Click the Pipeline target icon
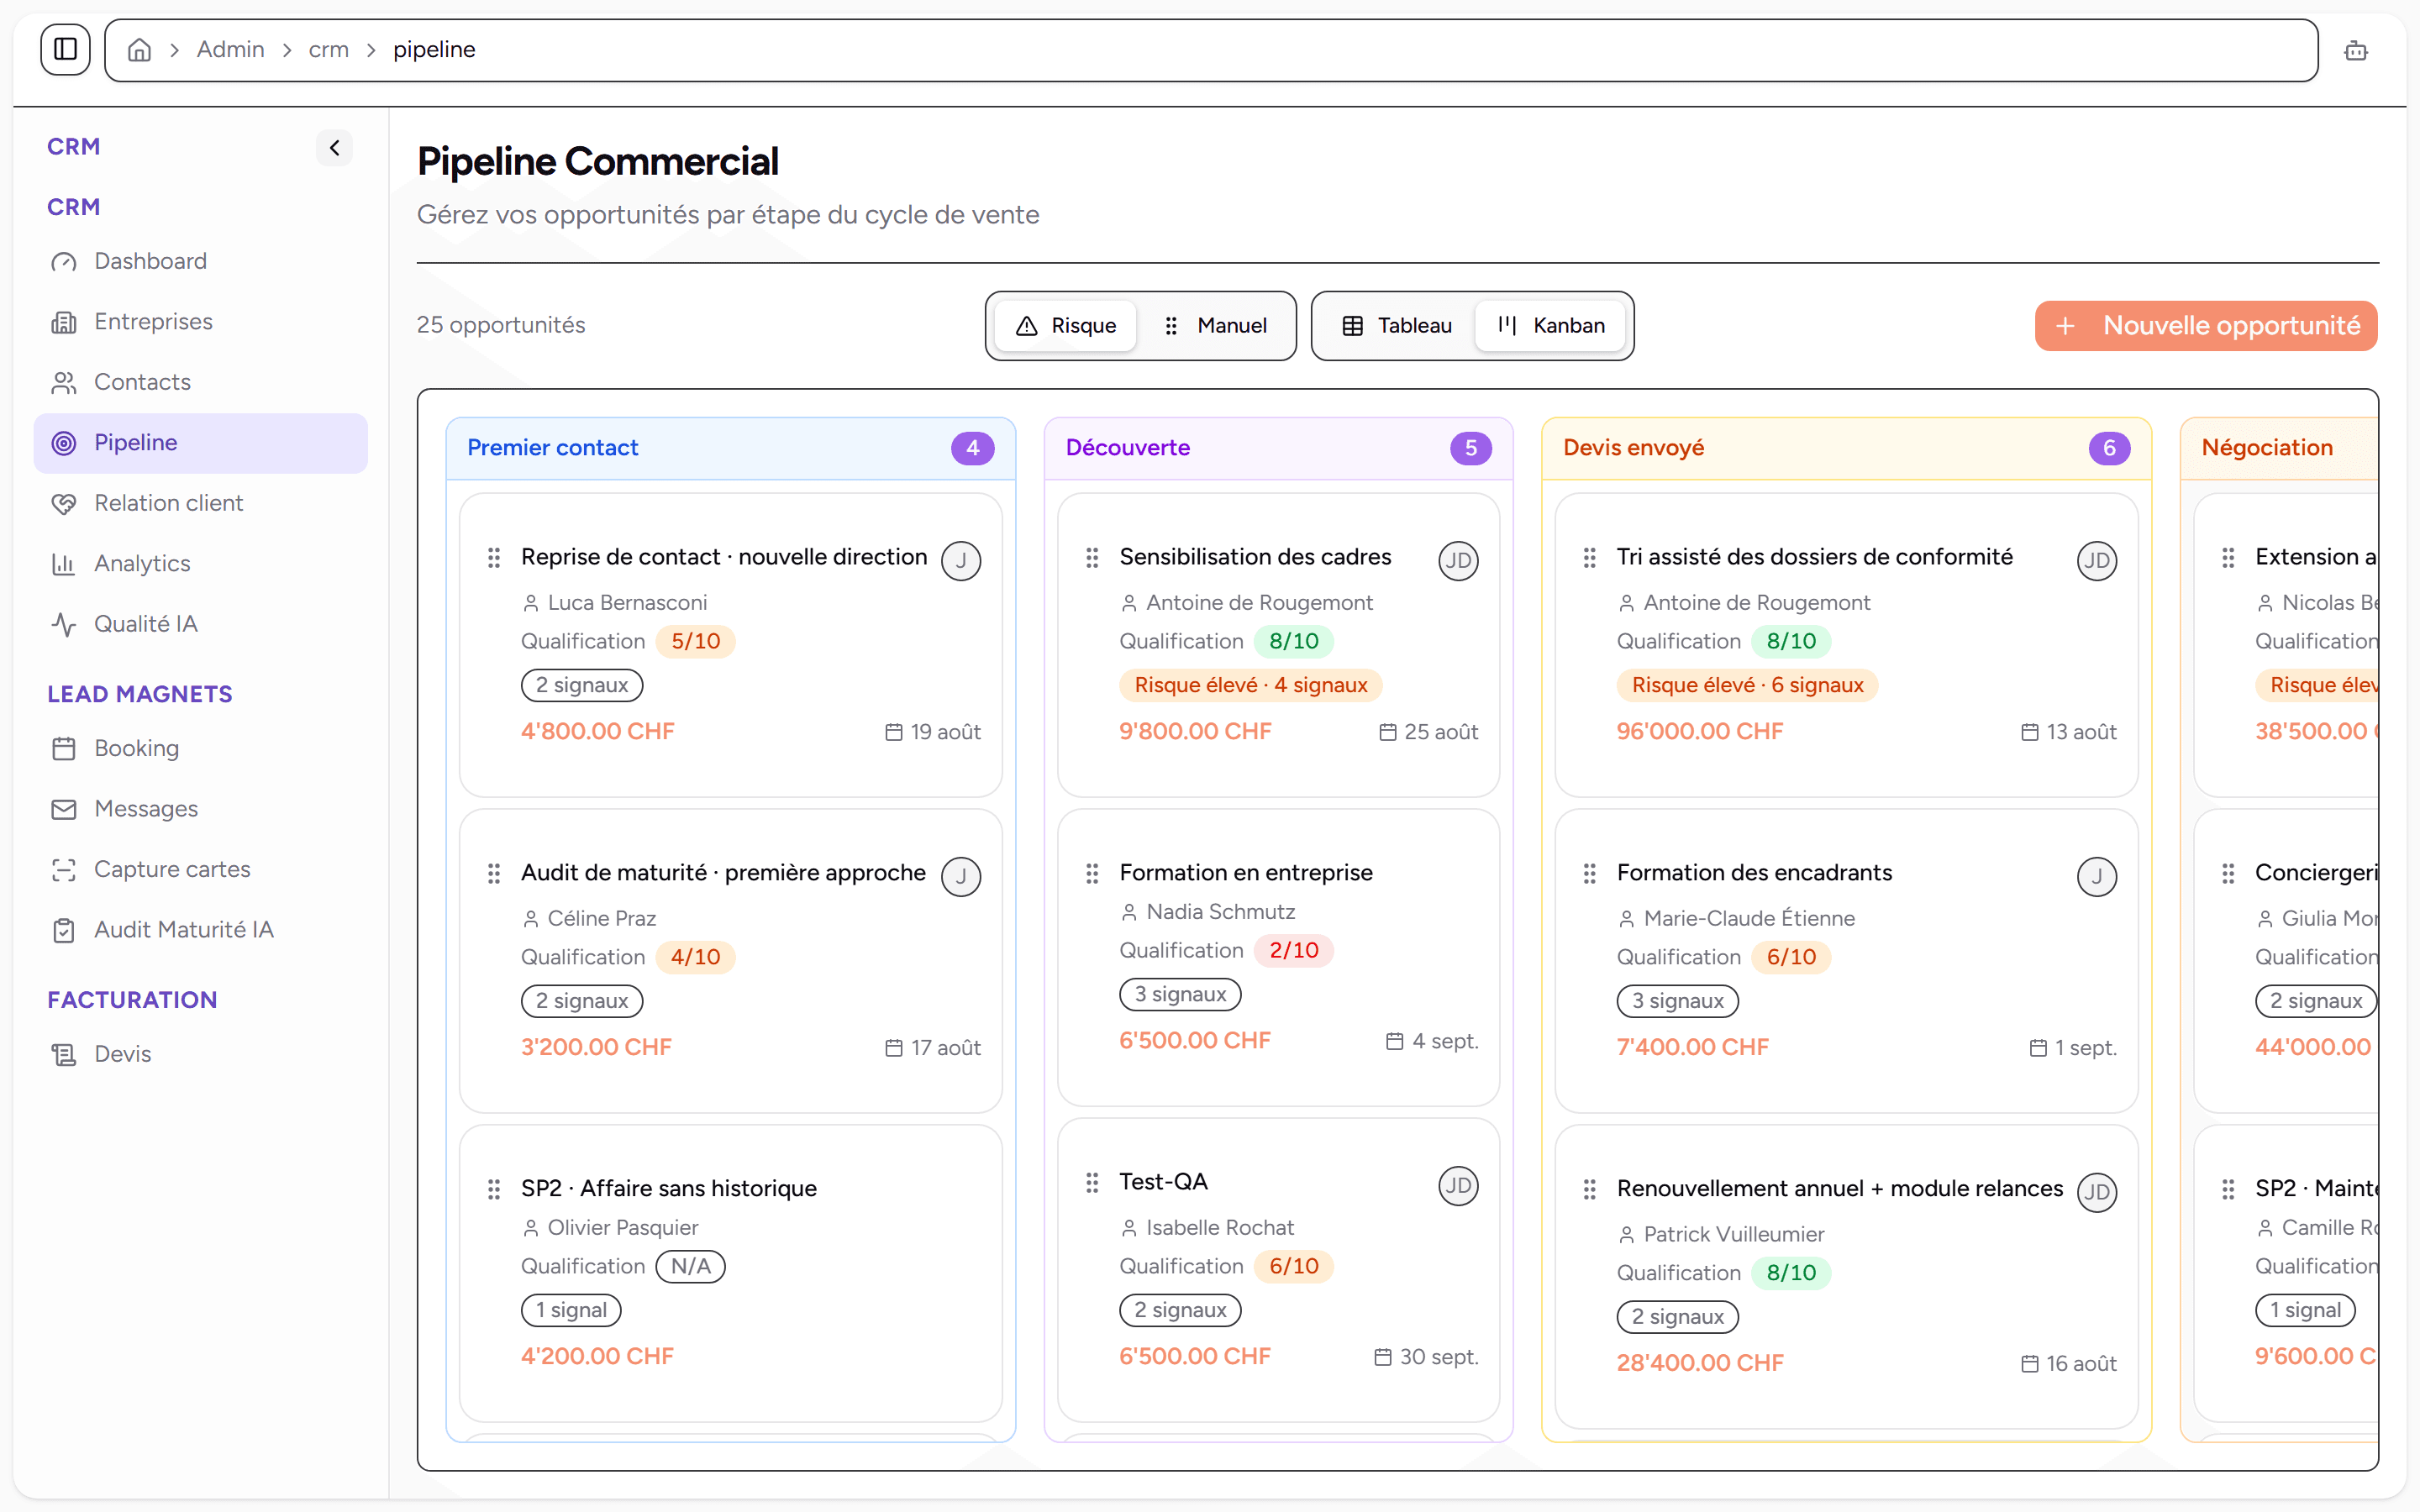Screen dimensions: 2420x1512 point(64,443)
